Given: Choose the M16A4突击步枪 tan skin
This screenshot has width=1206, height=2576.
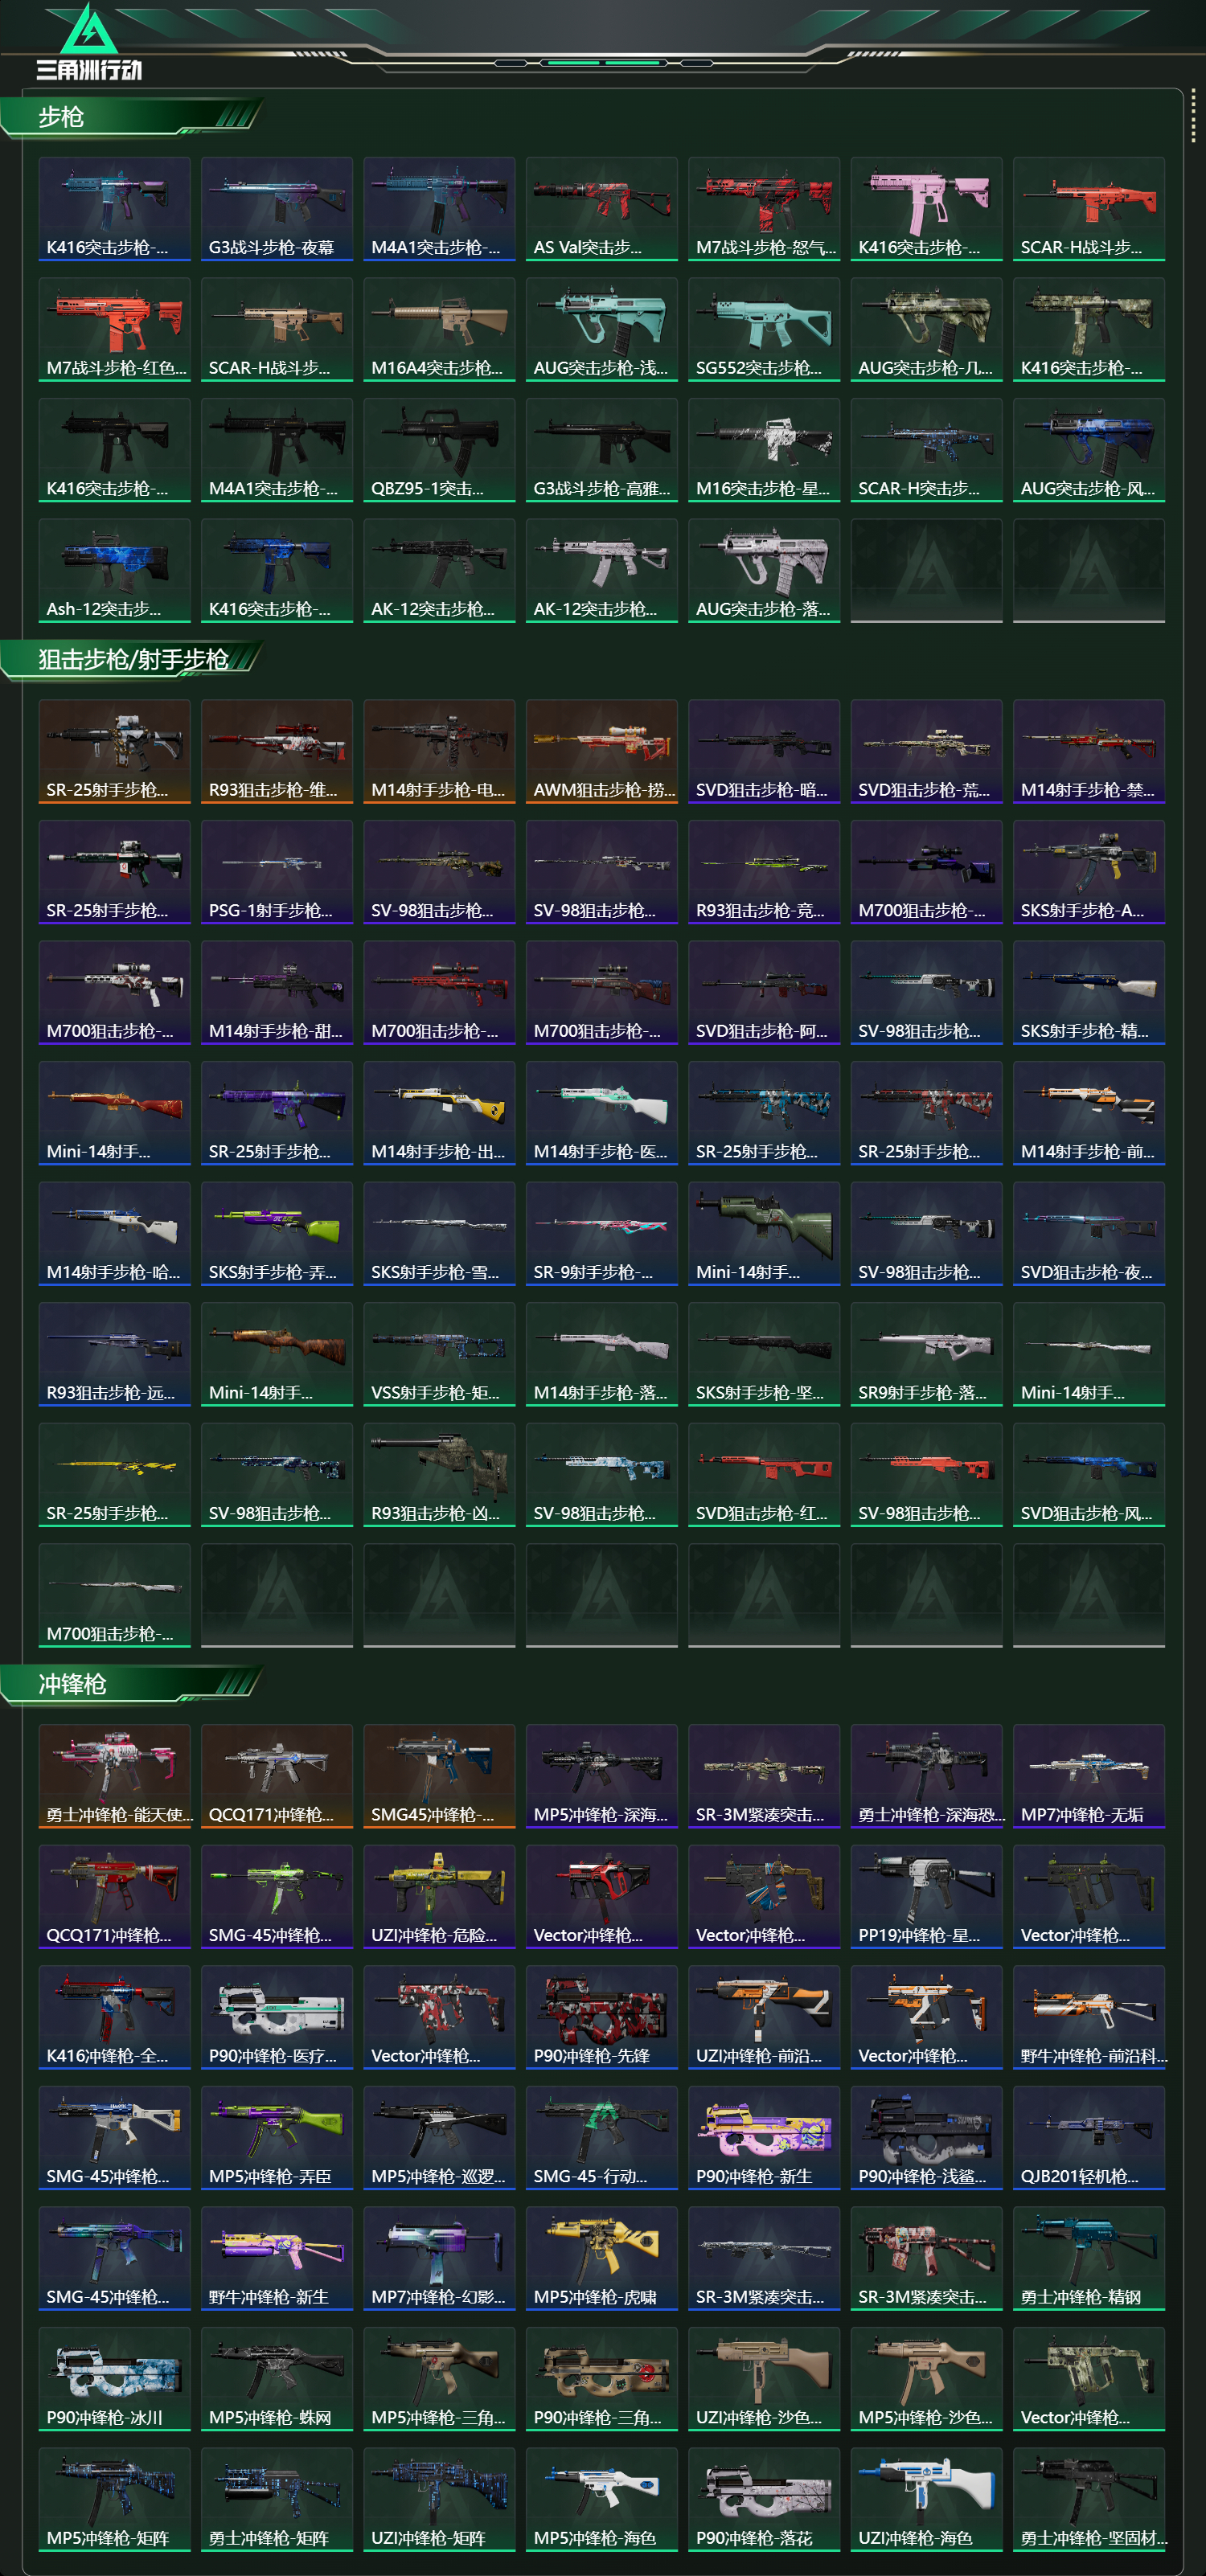Looking at the screenshot, I should (439, 329).
